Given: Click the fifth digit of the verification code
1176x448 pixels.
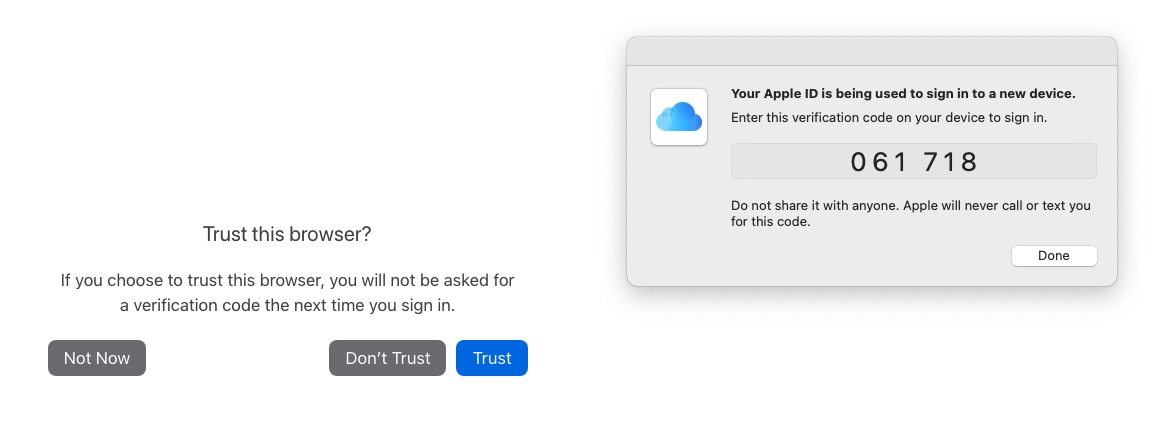Looking at the screenshot, I should tap(950, 162).
